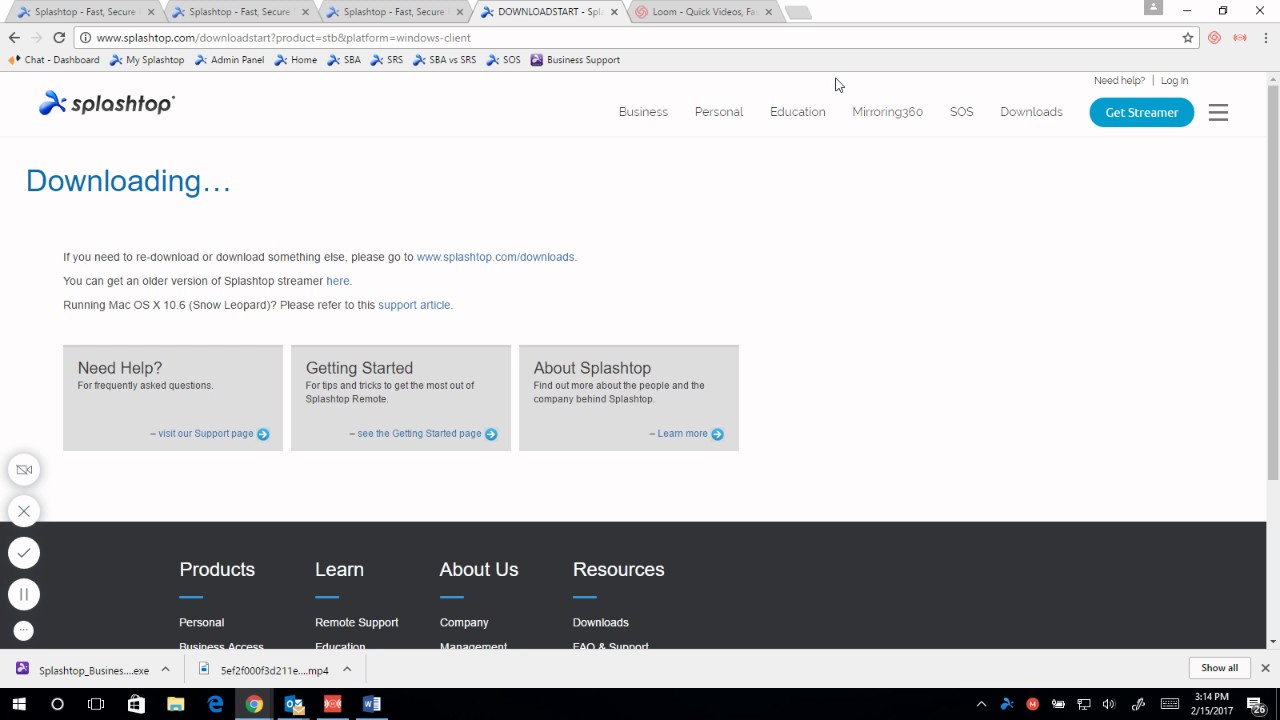
Task: Click the Need help? header link
Action: 1119,81
